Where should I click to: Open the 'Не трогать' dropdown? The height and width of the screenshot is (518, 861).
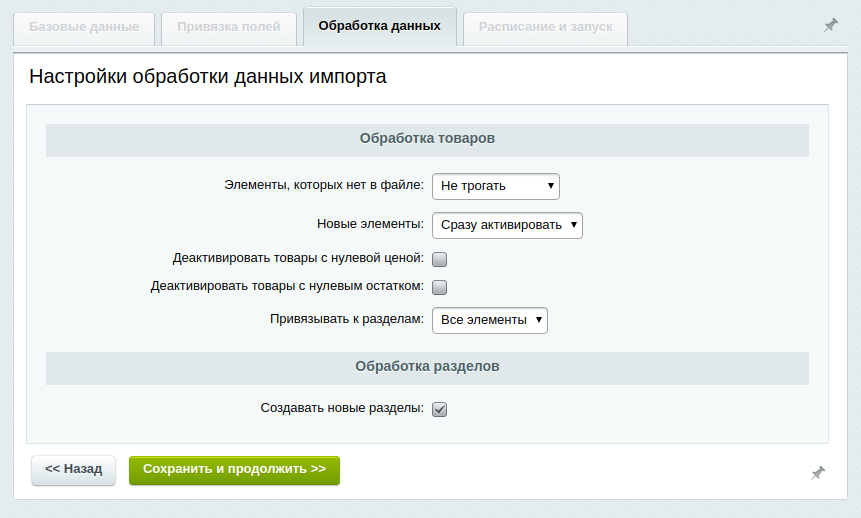point(495,186)
